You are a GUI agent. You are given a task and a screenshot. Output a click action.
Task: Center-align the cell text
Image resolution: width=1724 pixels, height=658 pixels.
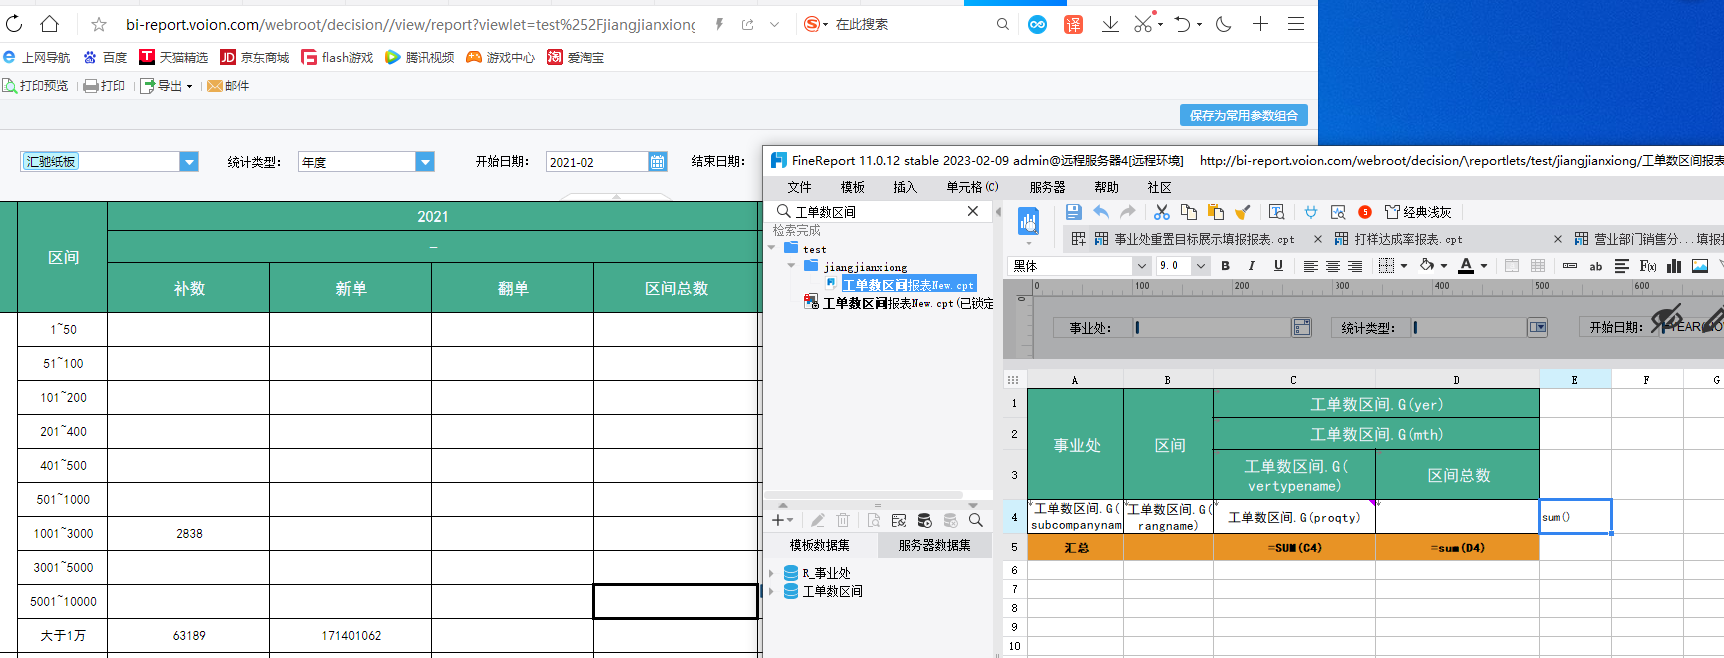1333,266
